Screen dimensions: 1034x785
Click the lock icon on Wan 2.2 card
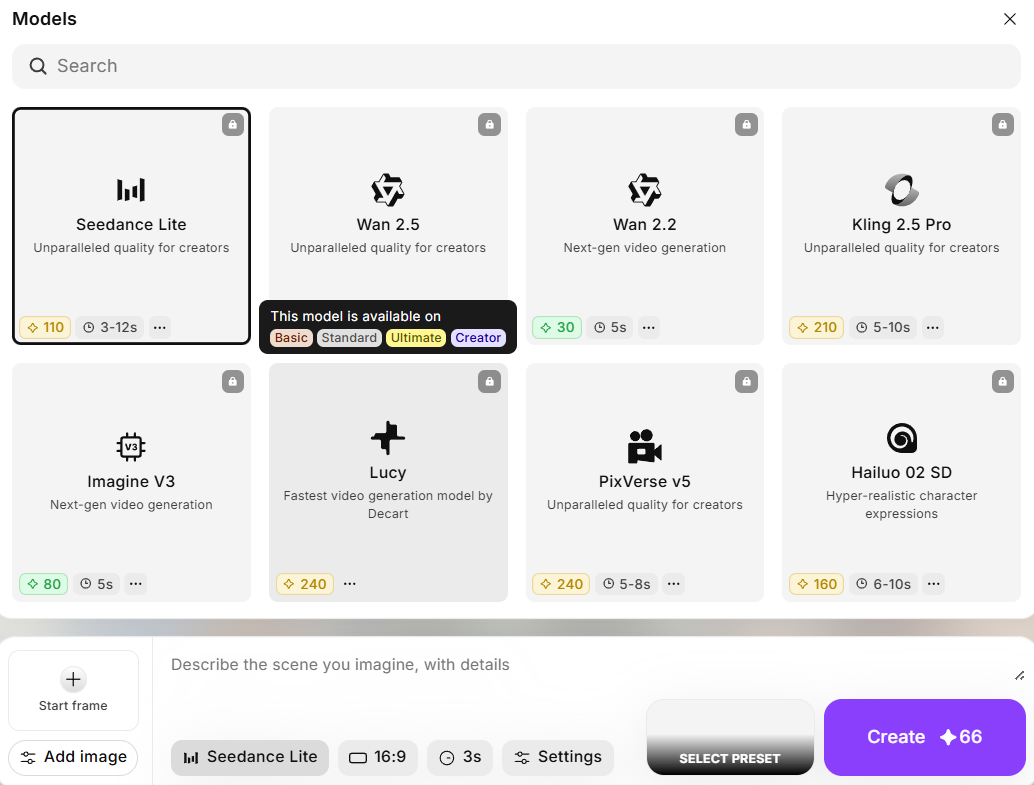coord(746,125)
